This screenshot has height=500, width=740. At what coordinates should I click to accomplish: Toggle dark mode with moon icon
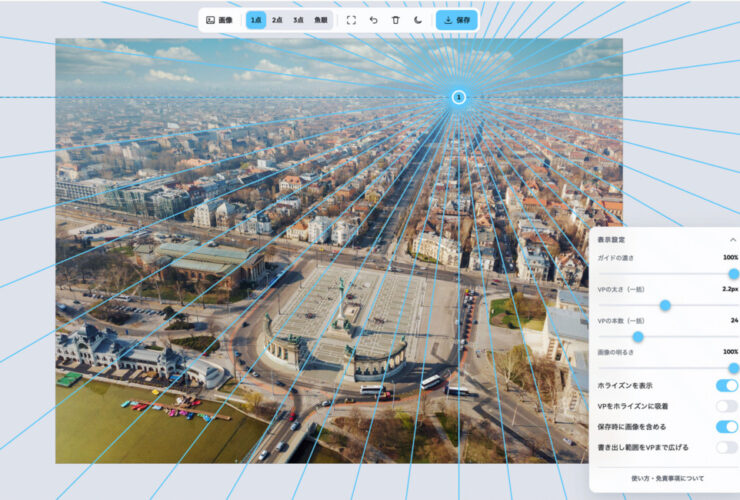(x=418, y=20)
